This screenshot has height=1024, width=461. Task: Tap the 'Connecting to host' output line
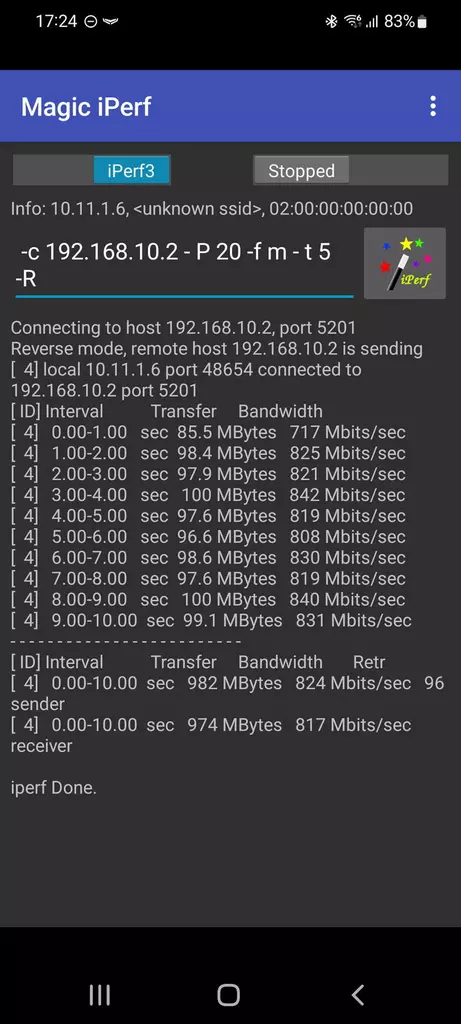click(183, 328)
